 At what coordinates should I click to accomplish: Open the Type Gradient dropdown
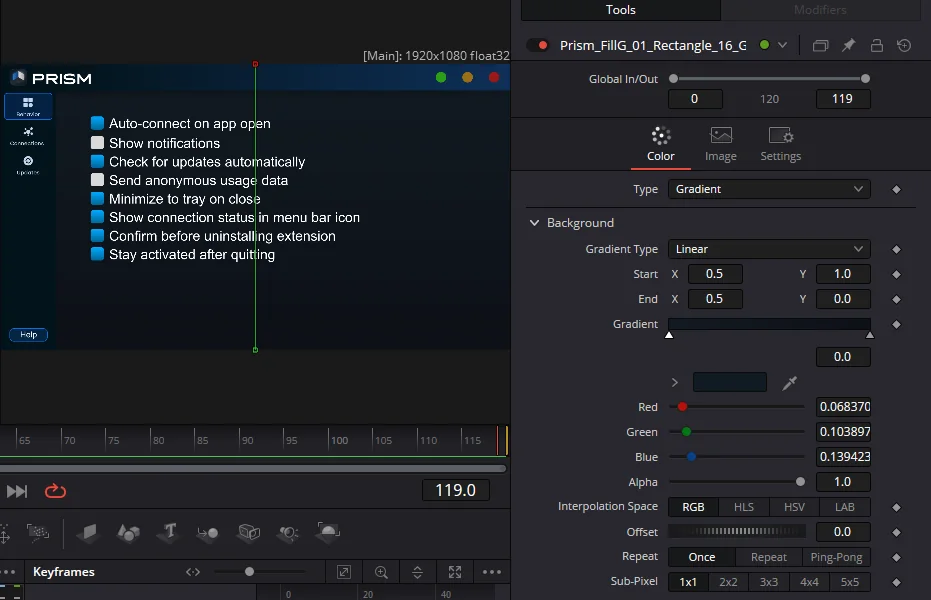coord(769,189)
